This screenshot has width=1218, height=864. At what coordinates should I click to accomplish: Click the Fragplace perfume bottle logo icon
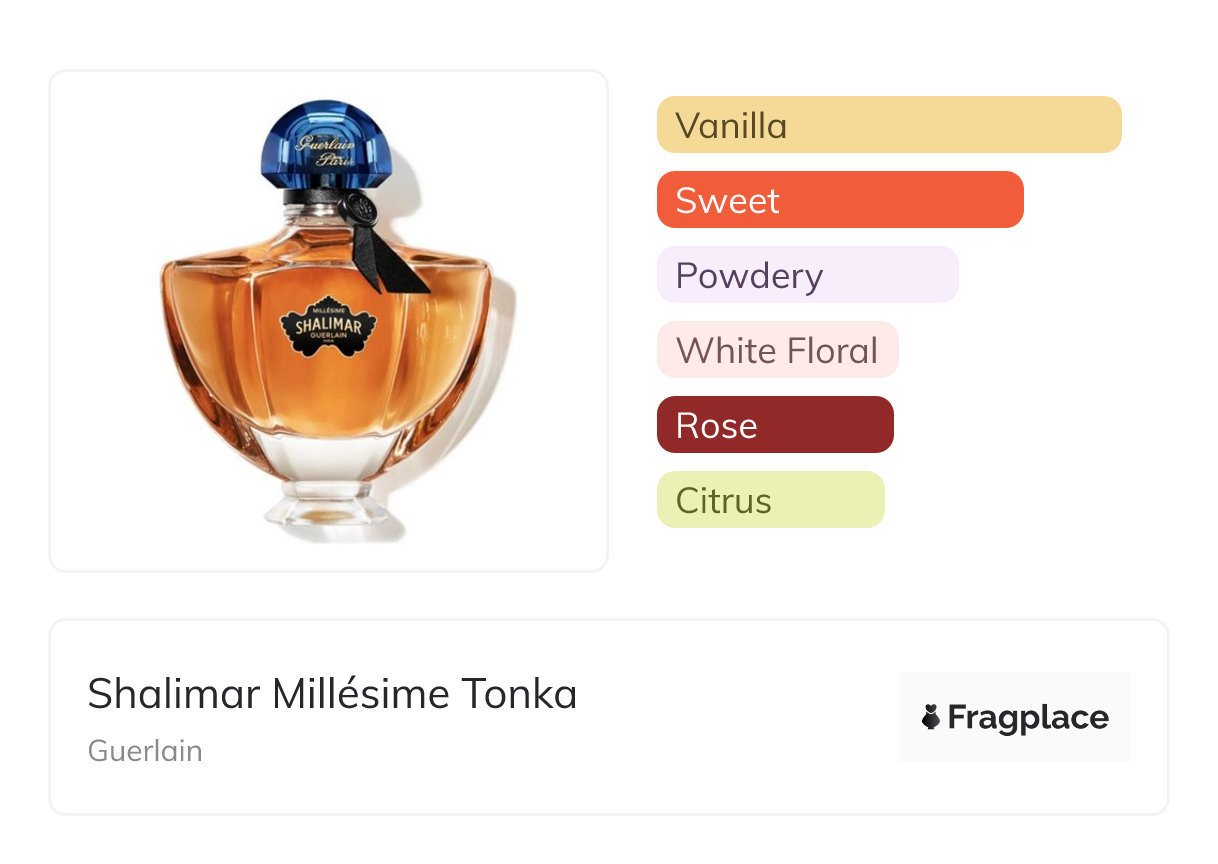(931, 717)
